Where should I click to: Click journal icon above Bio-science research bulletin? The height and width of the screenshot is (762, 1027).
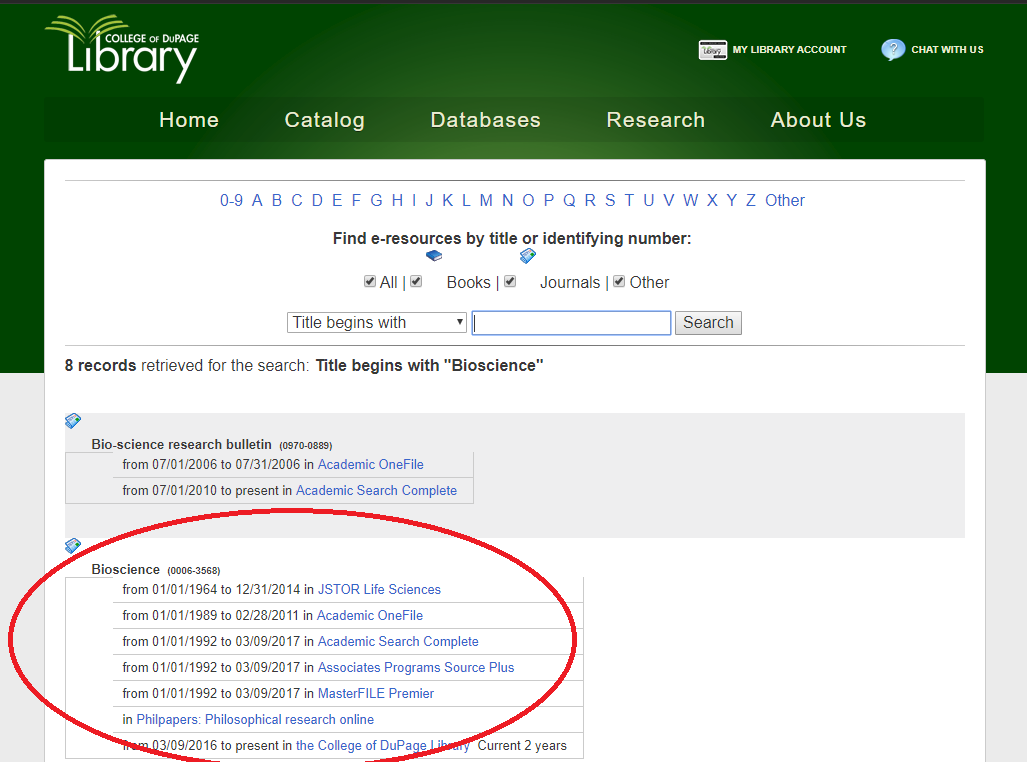[73, 421]
